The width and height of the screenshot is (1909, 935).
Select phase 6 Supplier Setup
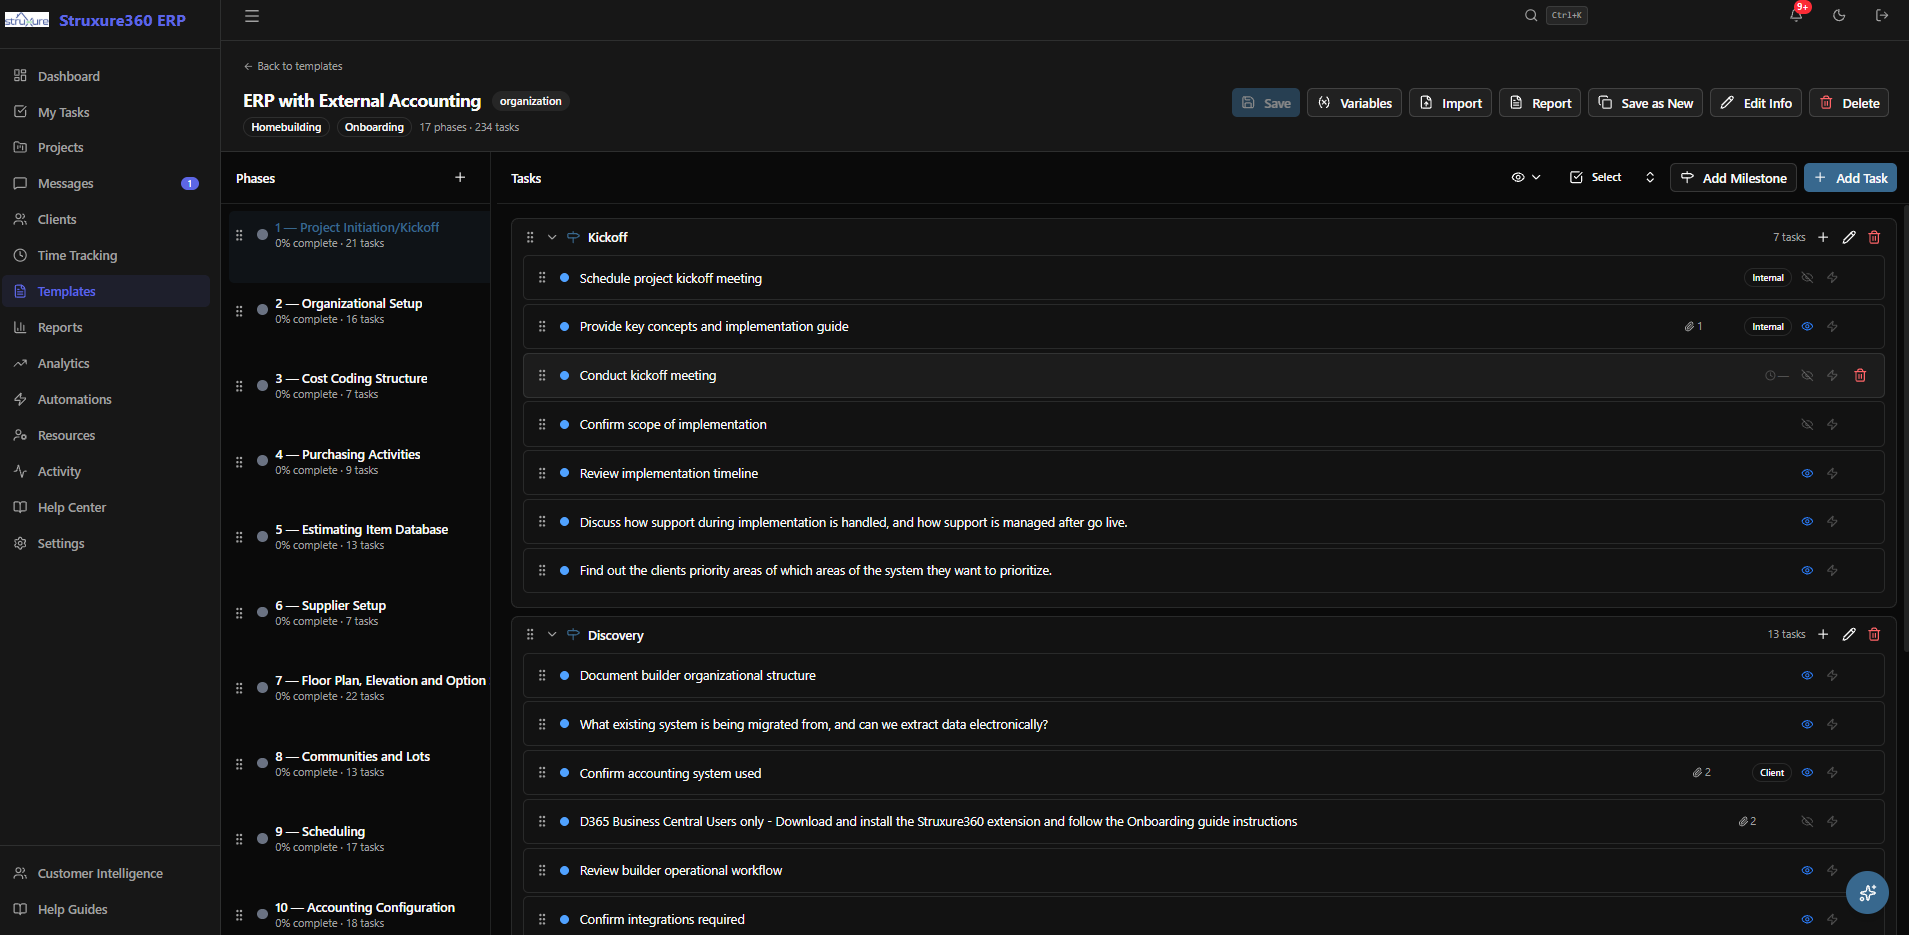[x=360, y=613]
